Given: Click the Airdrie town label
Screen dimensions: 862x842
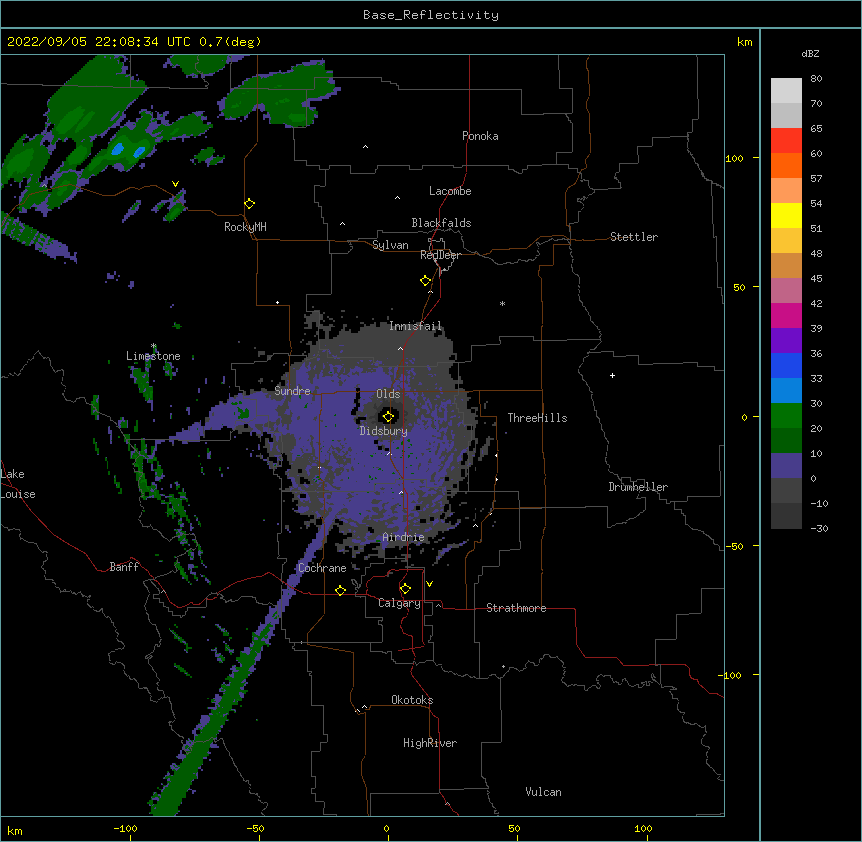Looking at the screenshot, I should click(x=404, y=537).
